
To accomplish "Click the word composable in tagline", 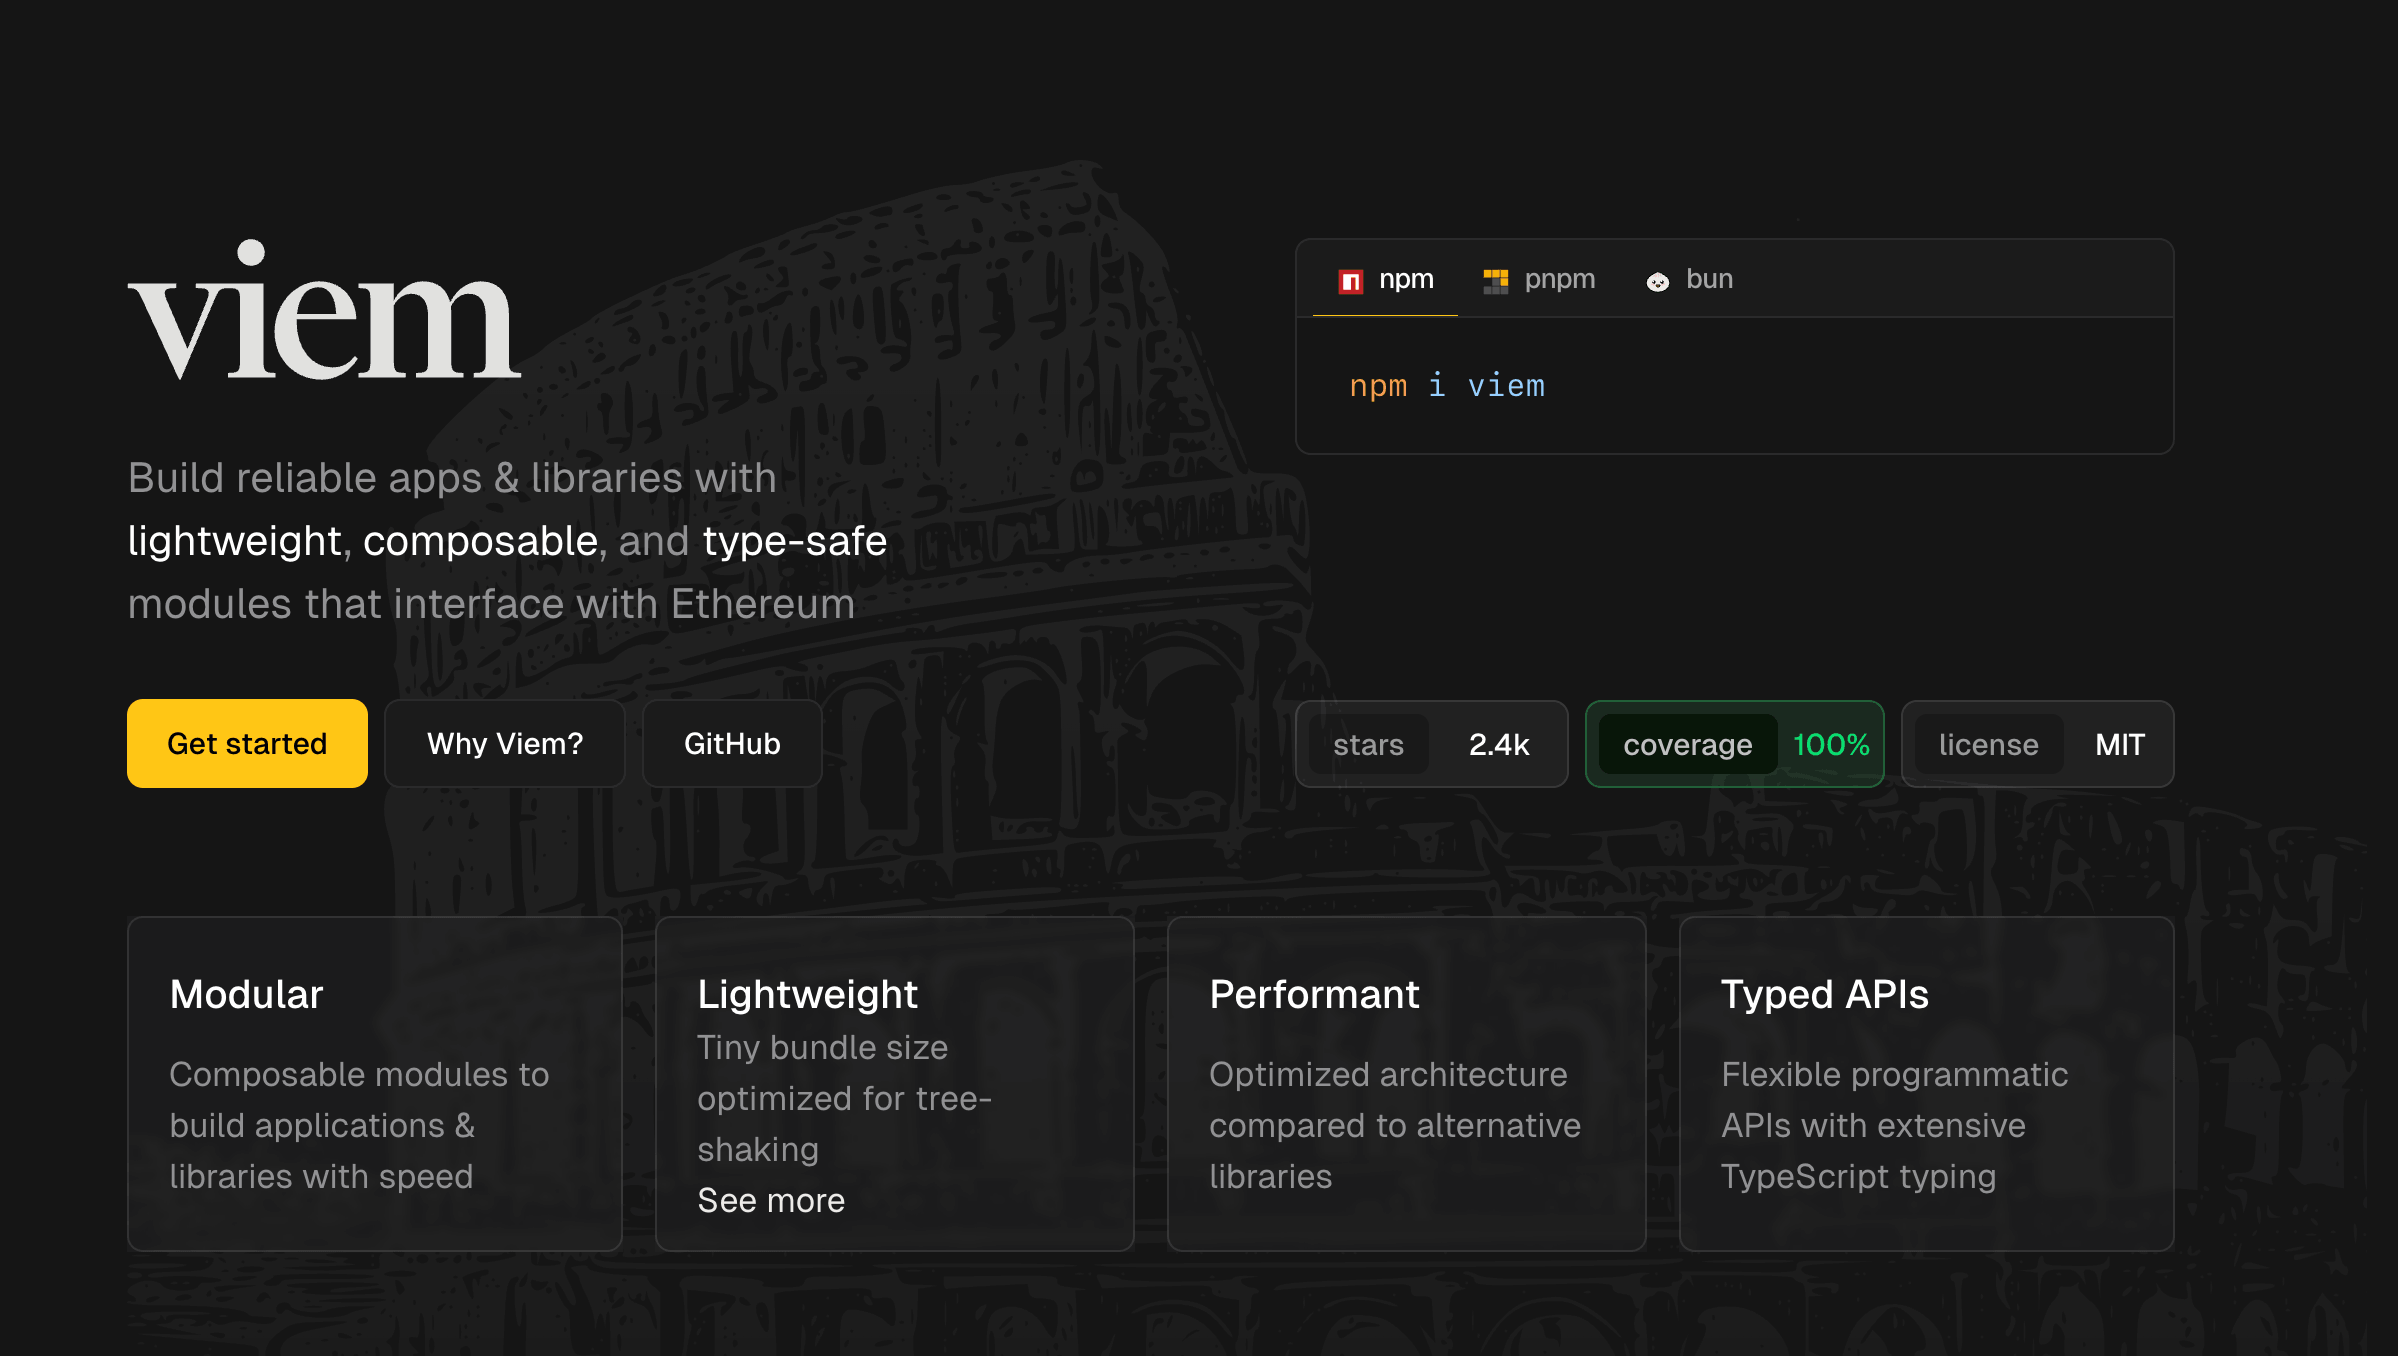I will coord(480,541).
